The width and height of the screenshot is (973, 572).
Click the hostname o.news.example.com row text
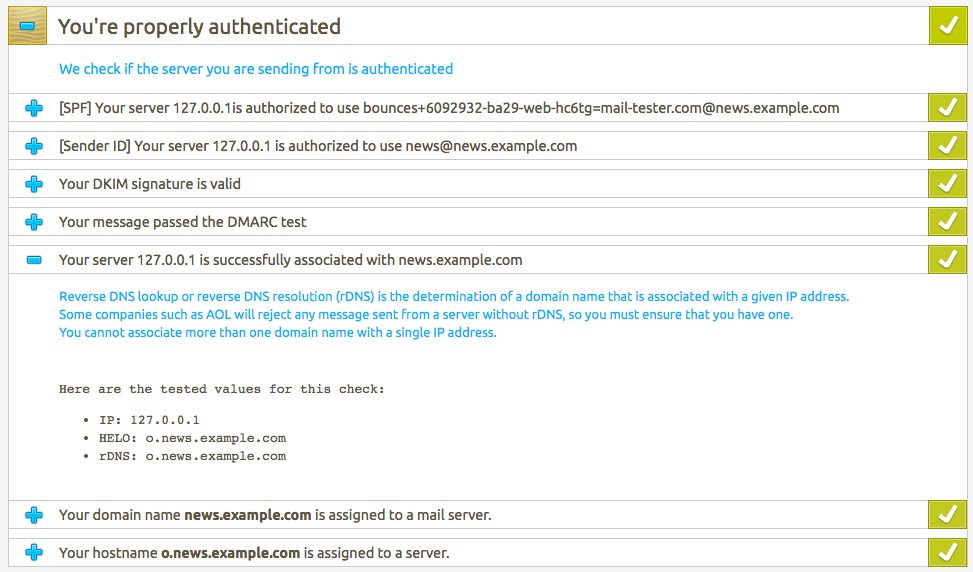point(254,553)
